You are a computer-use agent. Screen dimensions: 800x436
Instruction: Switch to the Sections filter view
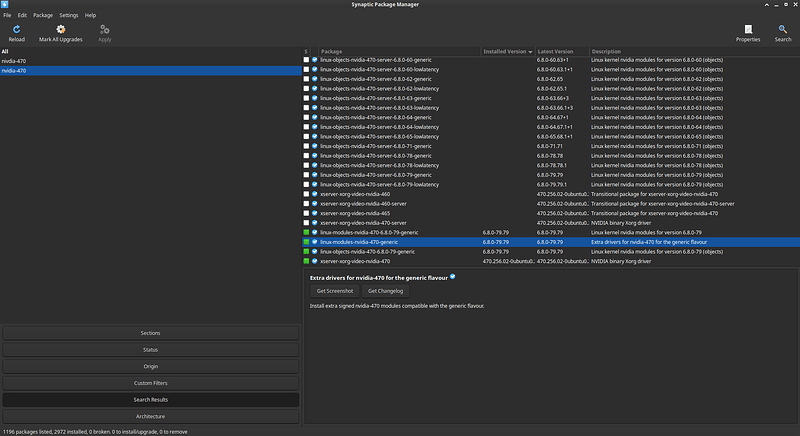click(150, 333)
